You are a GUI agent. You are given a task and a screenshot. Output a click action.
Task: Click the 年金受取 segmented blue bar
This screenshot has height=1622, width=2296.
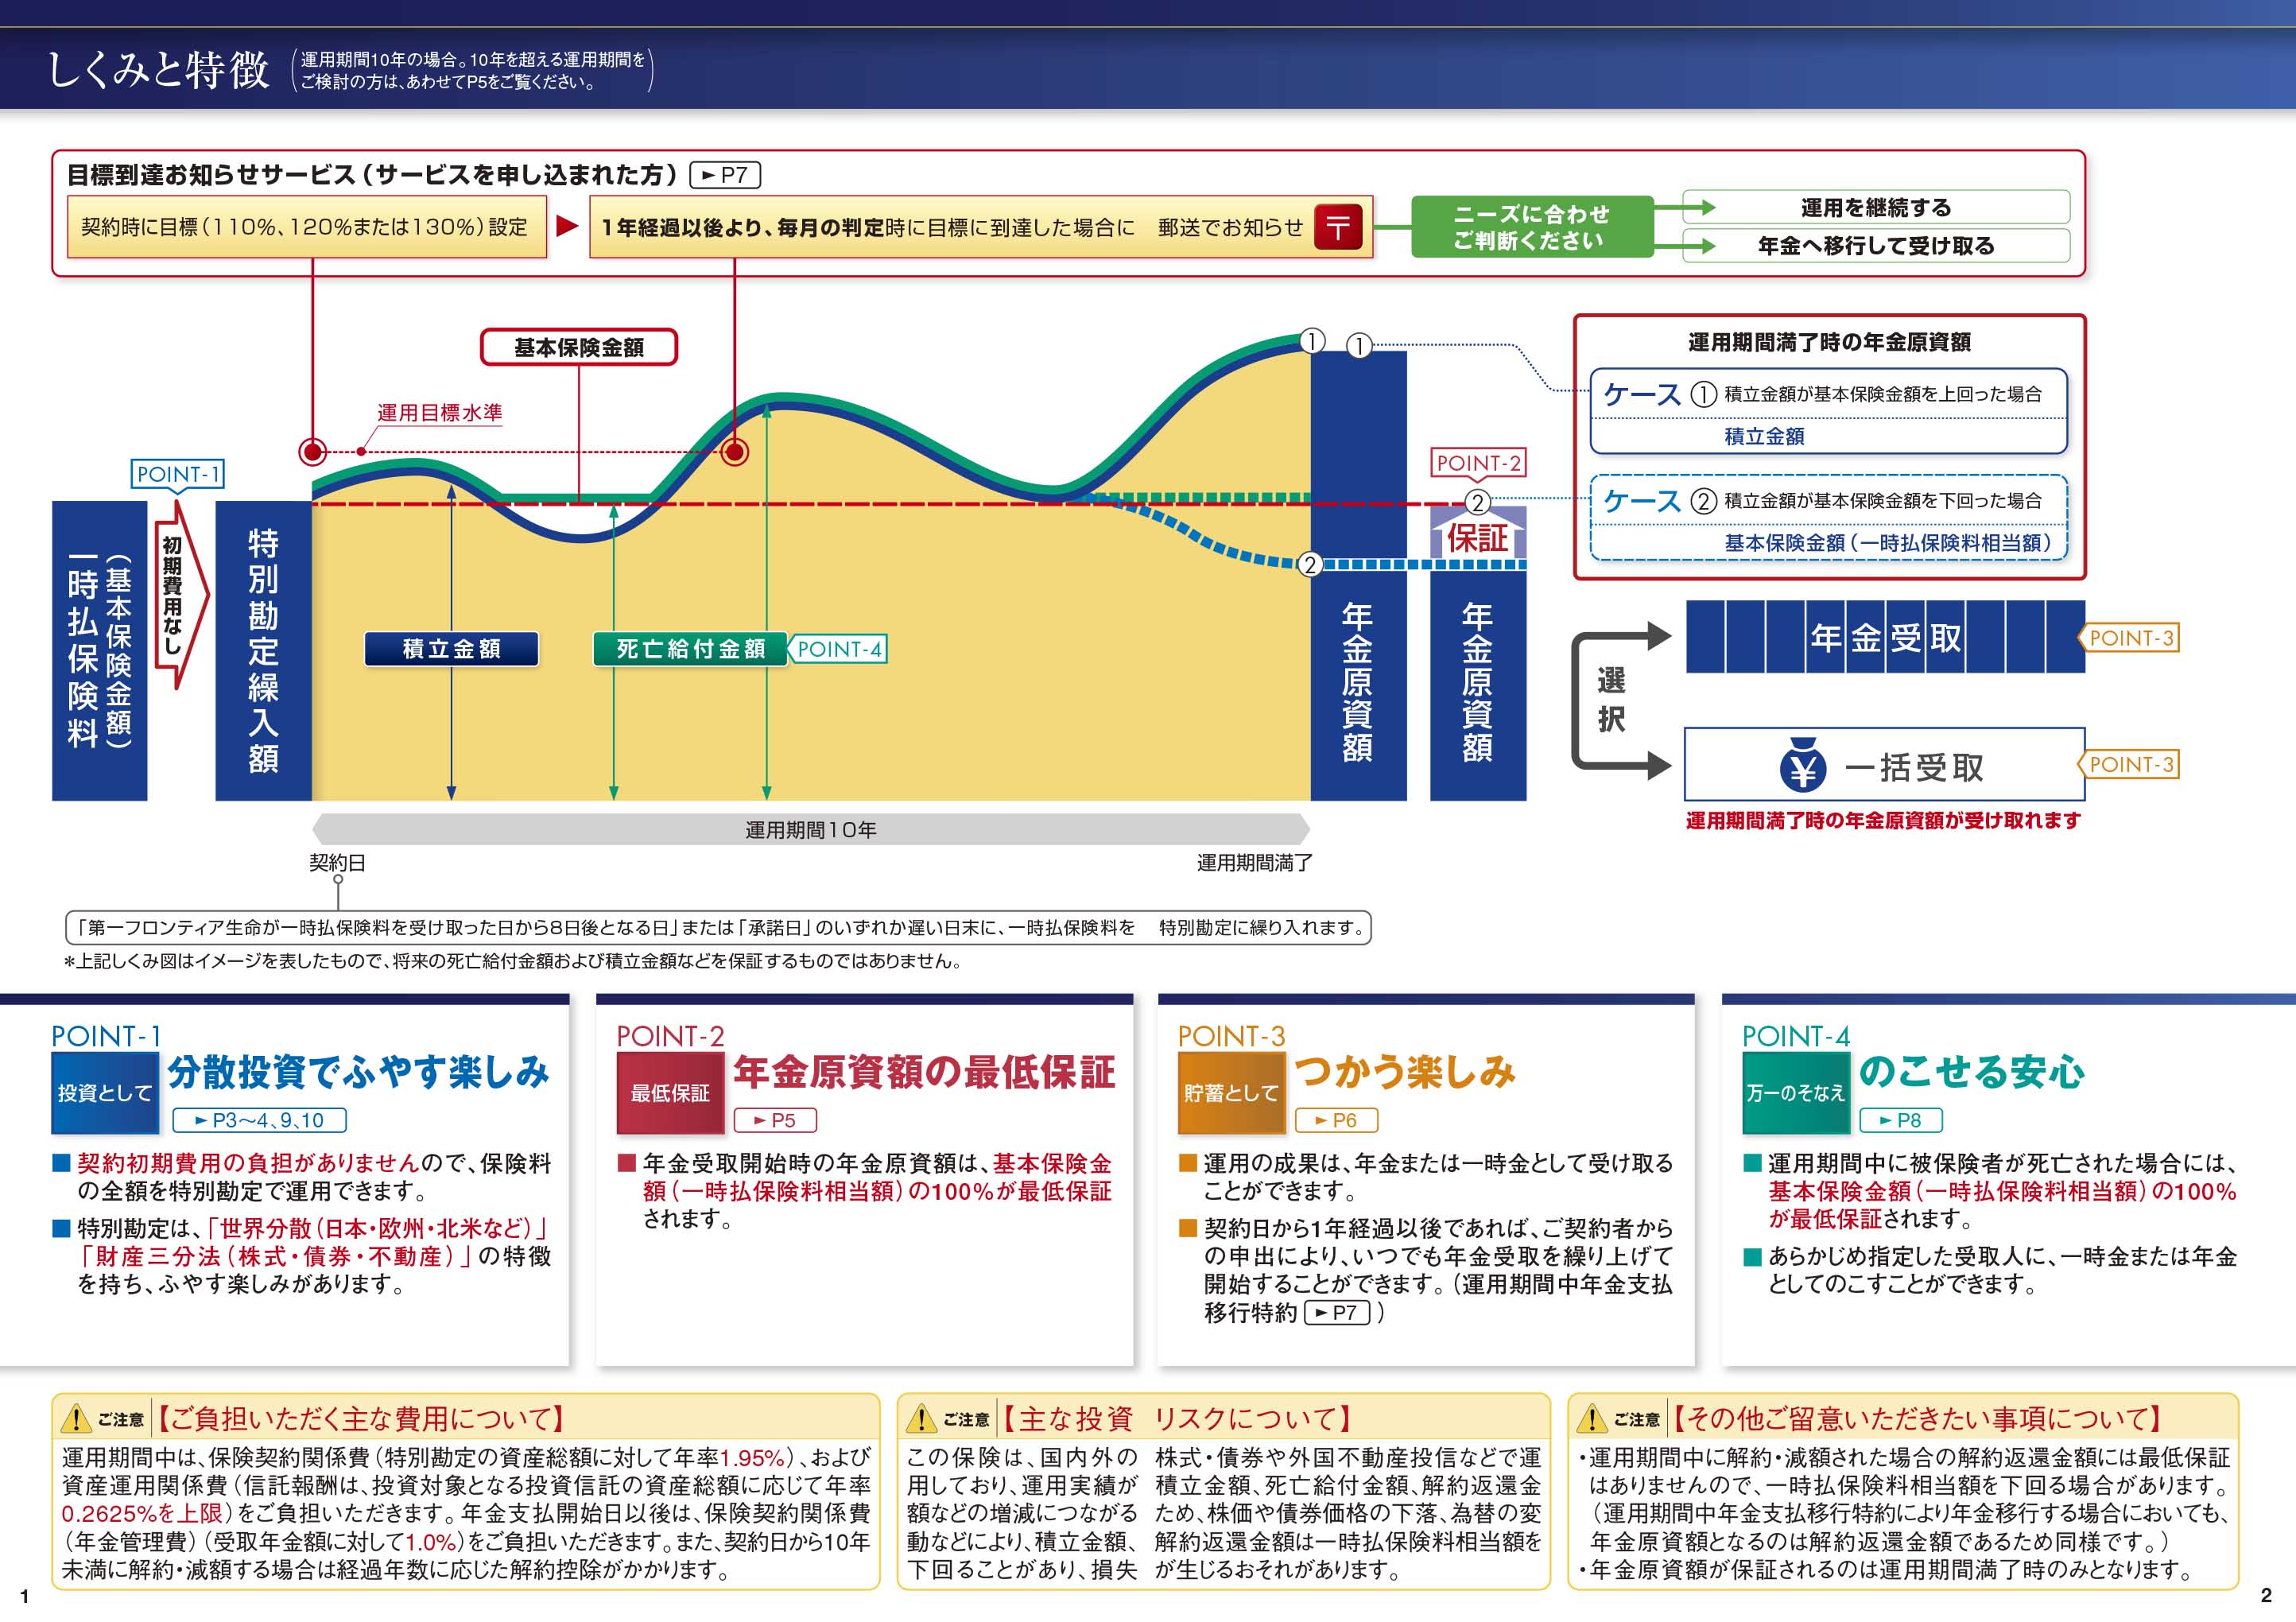(x=1885, y=636)
